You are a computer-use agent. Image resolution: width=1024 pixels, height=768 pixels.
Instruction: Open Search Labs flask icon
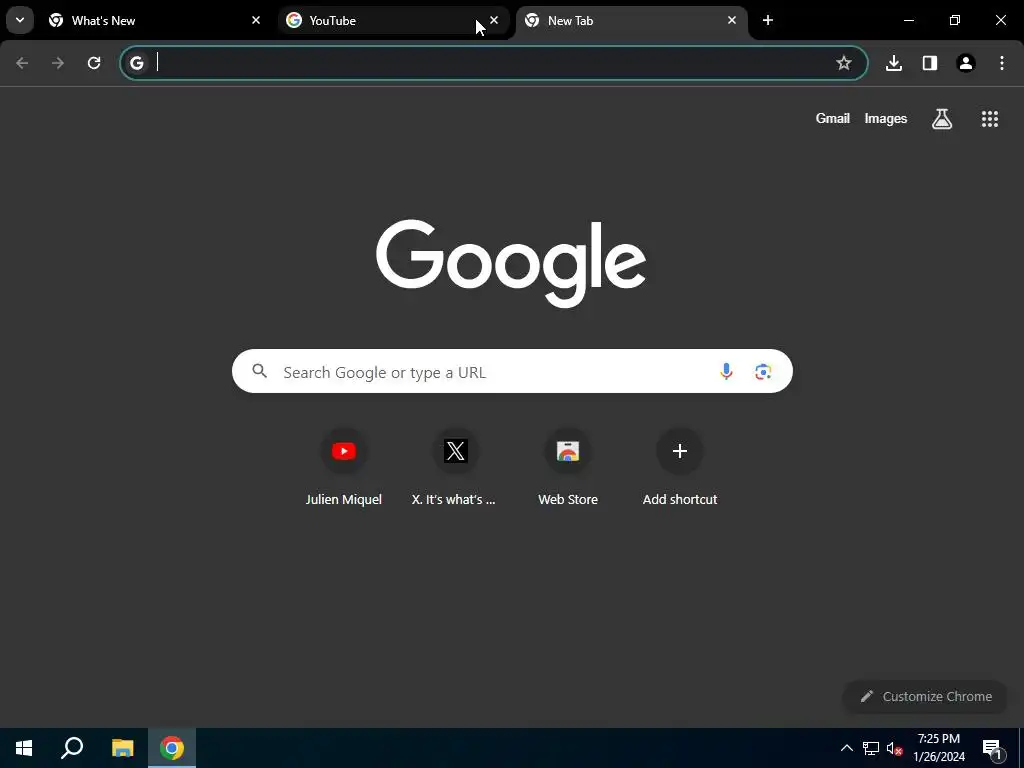[942, 119]
